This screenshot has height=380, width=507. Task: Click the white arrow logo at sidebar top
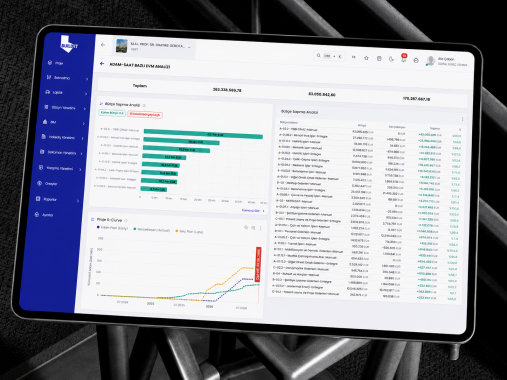[69, 44]
